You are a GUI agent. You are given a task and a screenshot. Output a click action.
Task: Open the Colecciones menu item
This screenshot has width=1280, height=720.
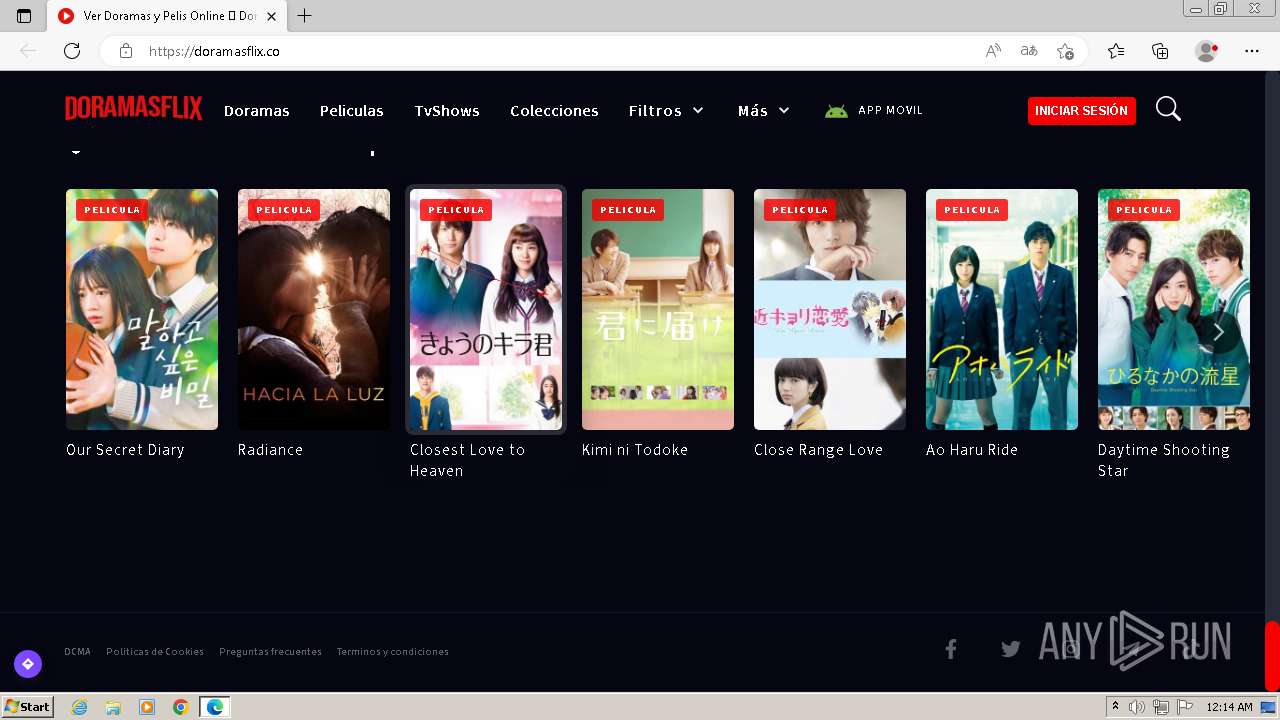point(554,111)
